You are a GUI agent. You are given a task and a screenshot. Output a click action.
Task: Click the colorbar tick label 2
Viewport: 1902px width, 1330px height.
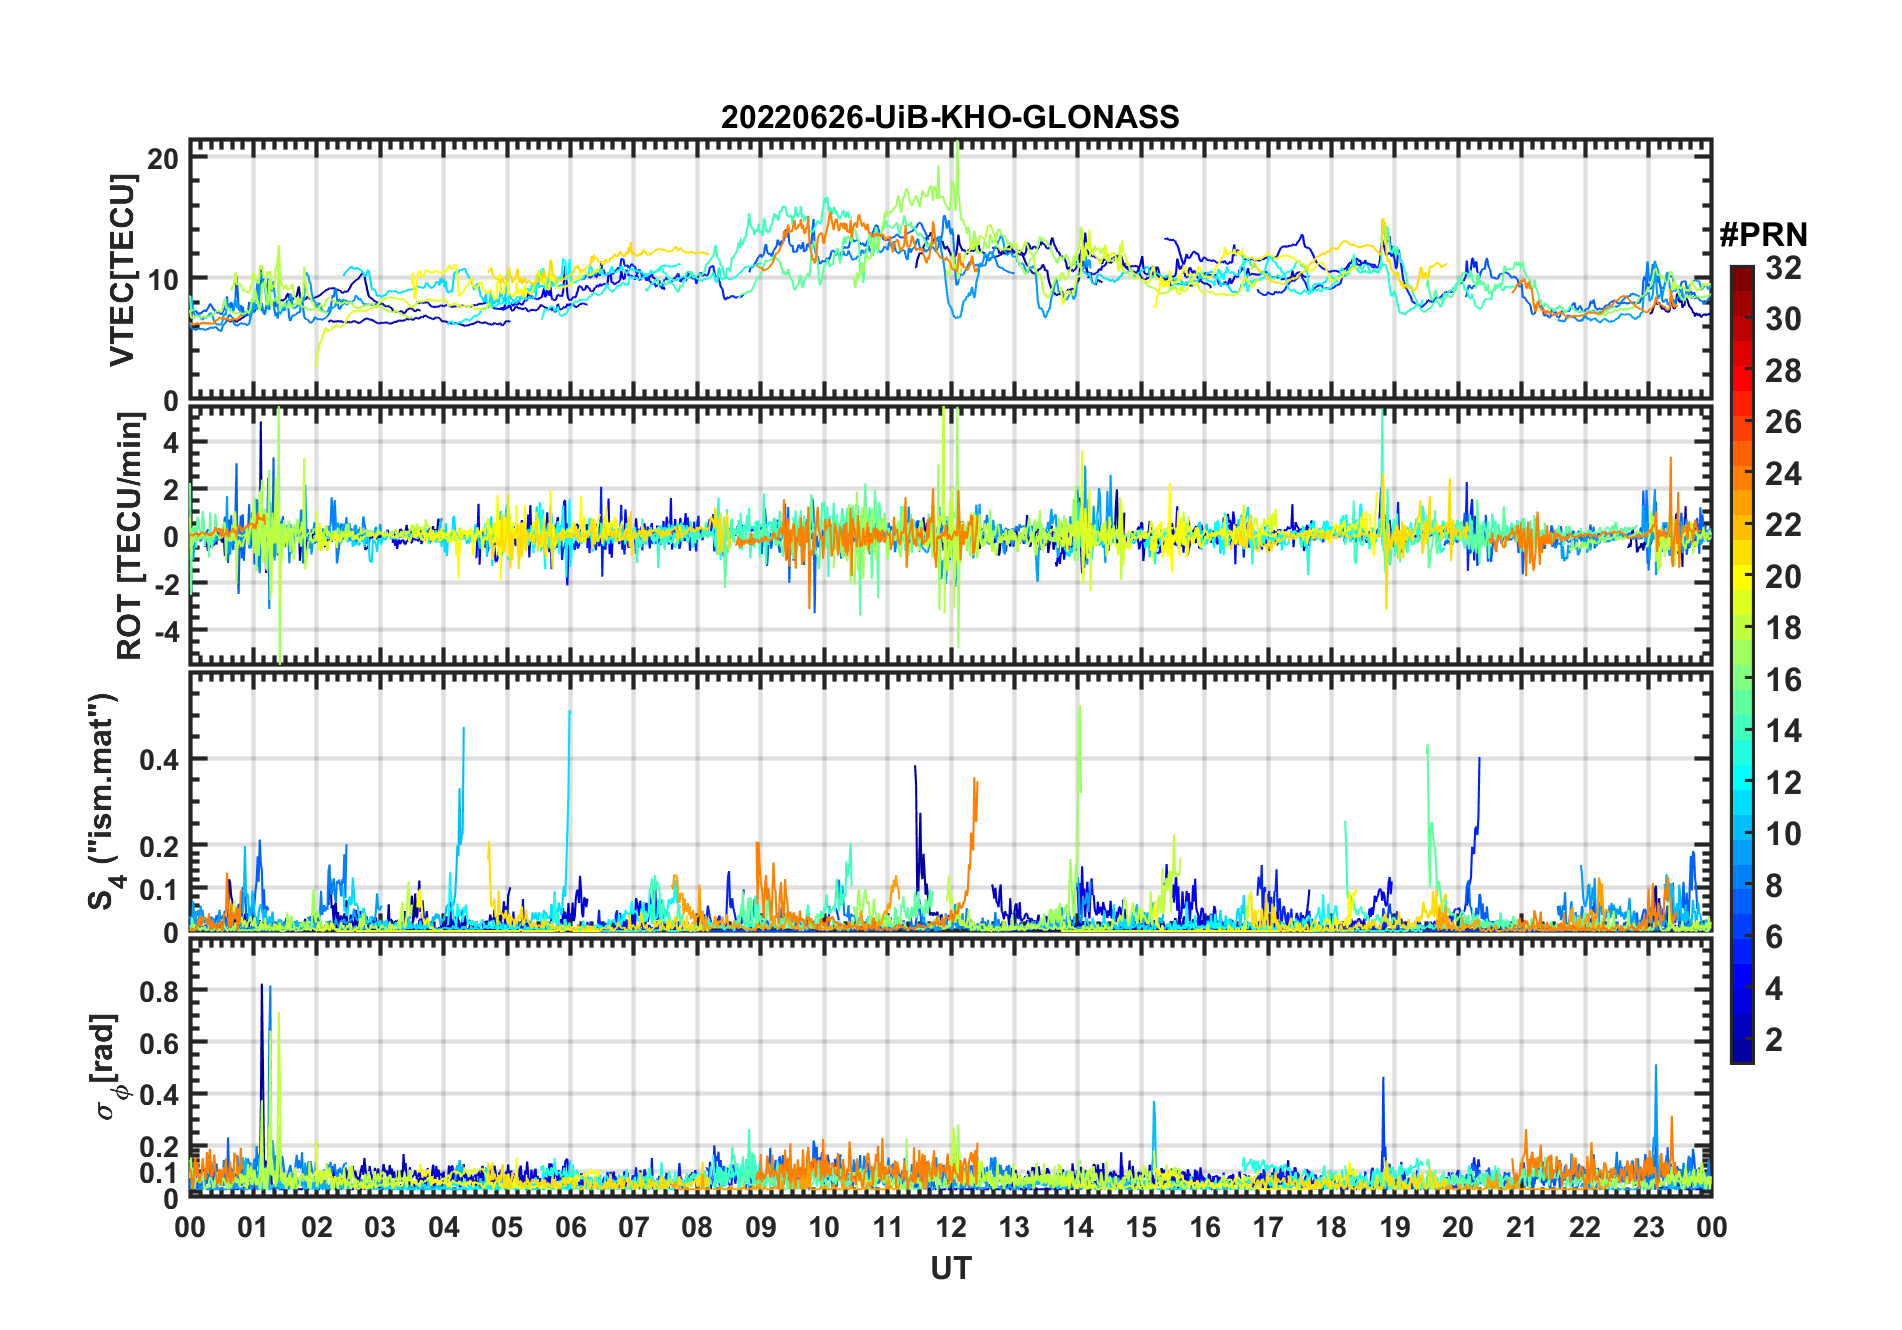click(1774, 1040)
